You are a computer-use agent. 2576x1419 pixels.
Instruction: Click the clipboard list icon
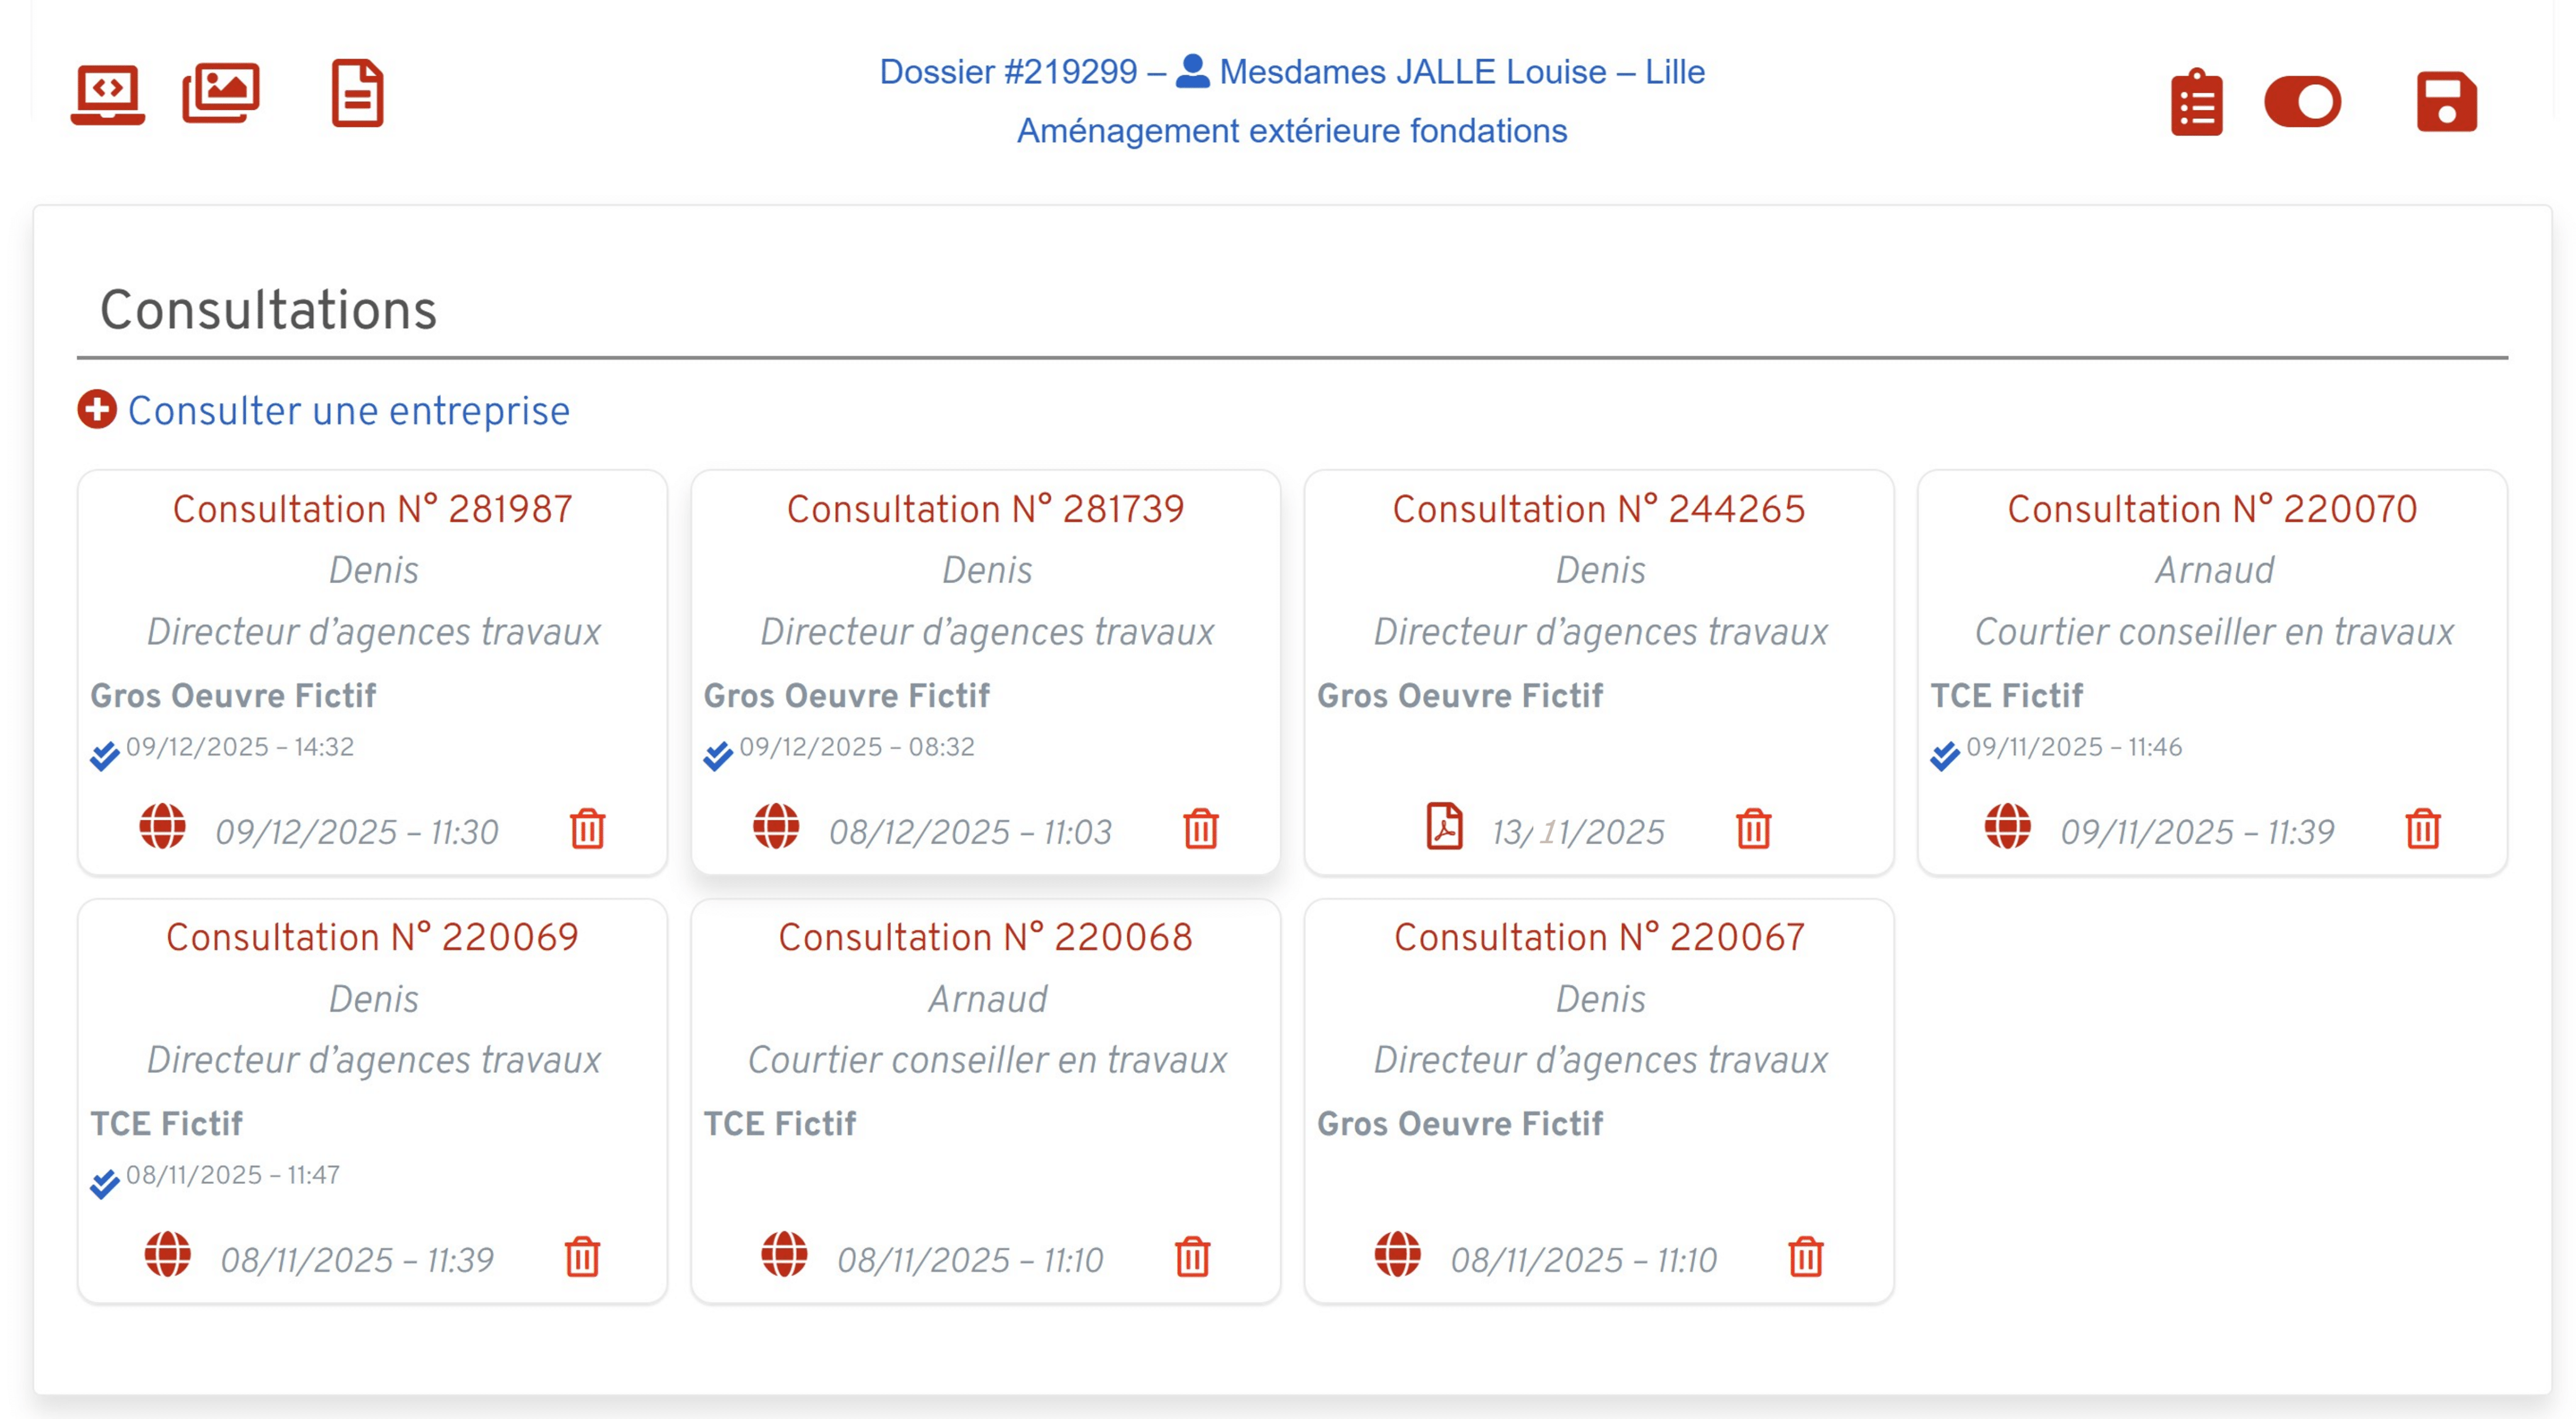pyautogui.click(x=2196, y=102)
